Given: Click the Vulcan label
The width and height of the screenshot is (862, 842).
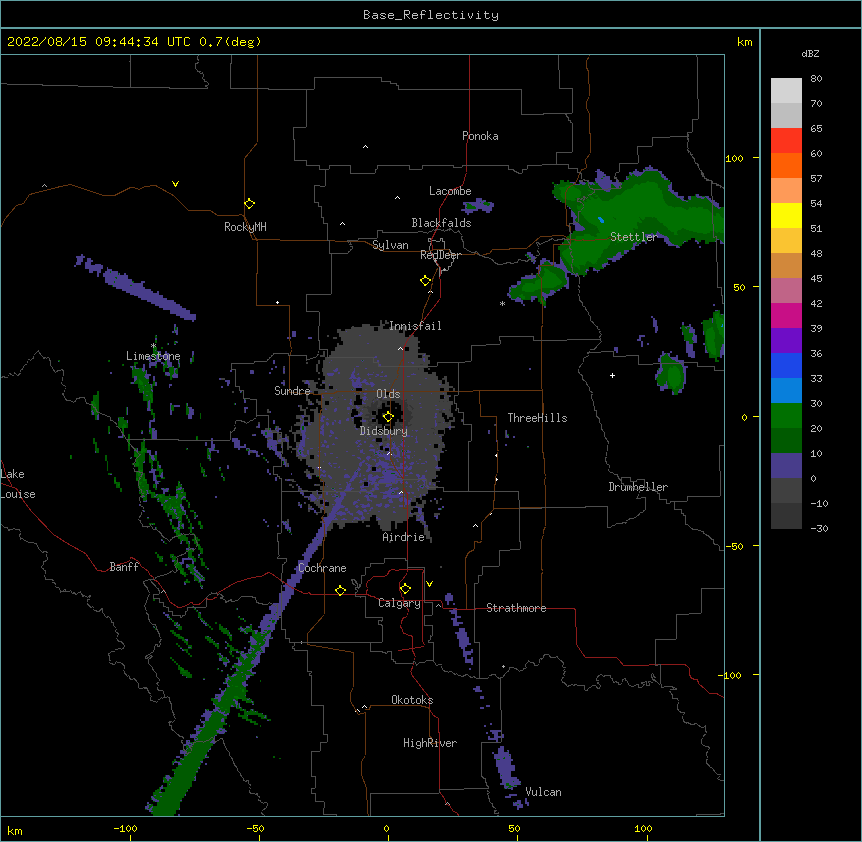Looking at the screenshot, I should coord(543,792).
